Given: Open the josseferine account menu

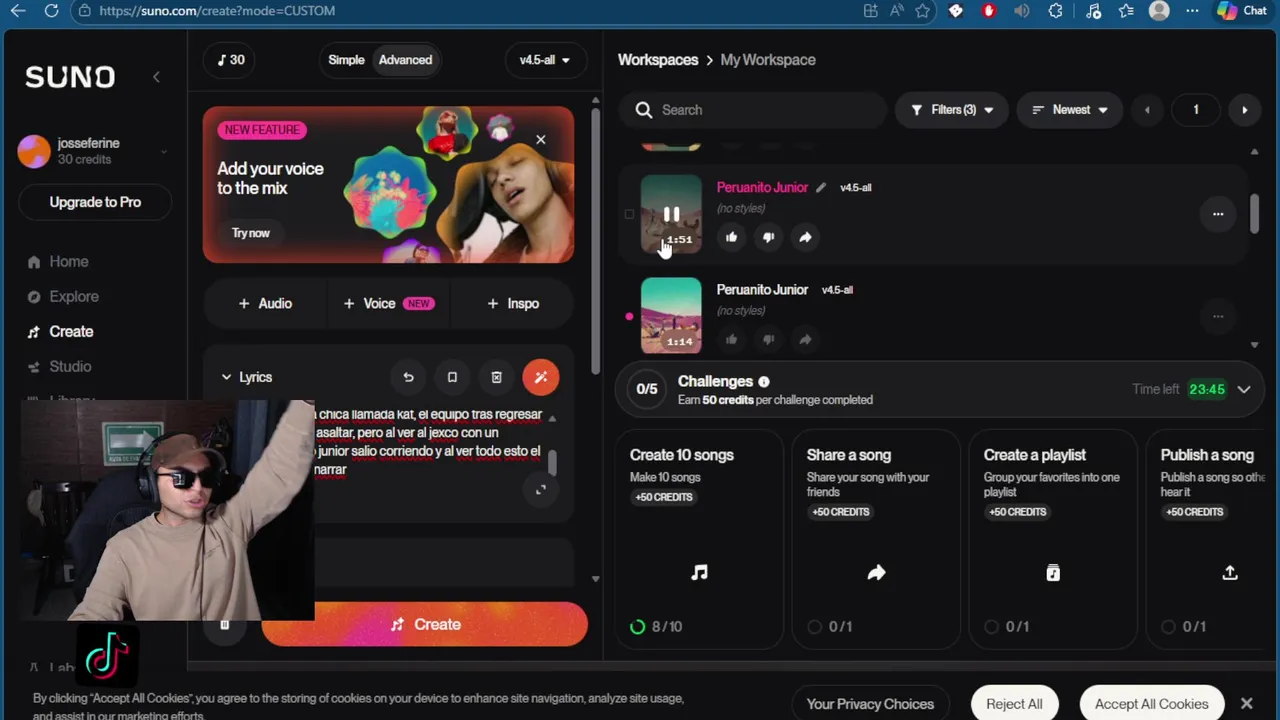Looking at the screenshot, I should click(93, 151).
